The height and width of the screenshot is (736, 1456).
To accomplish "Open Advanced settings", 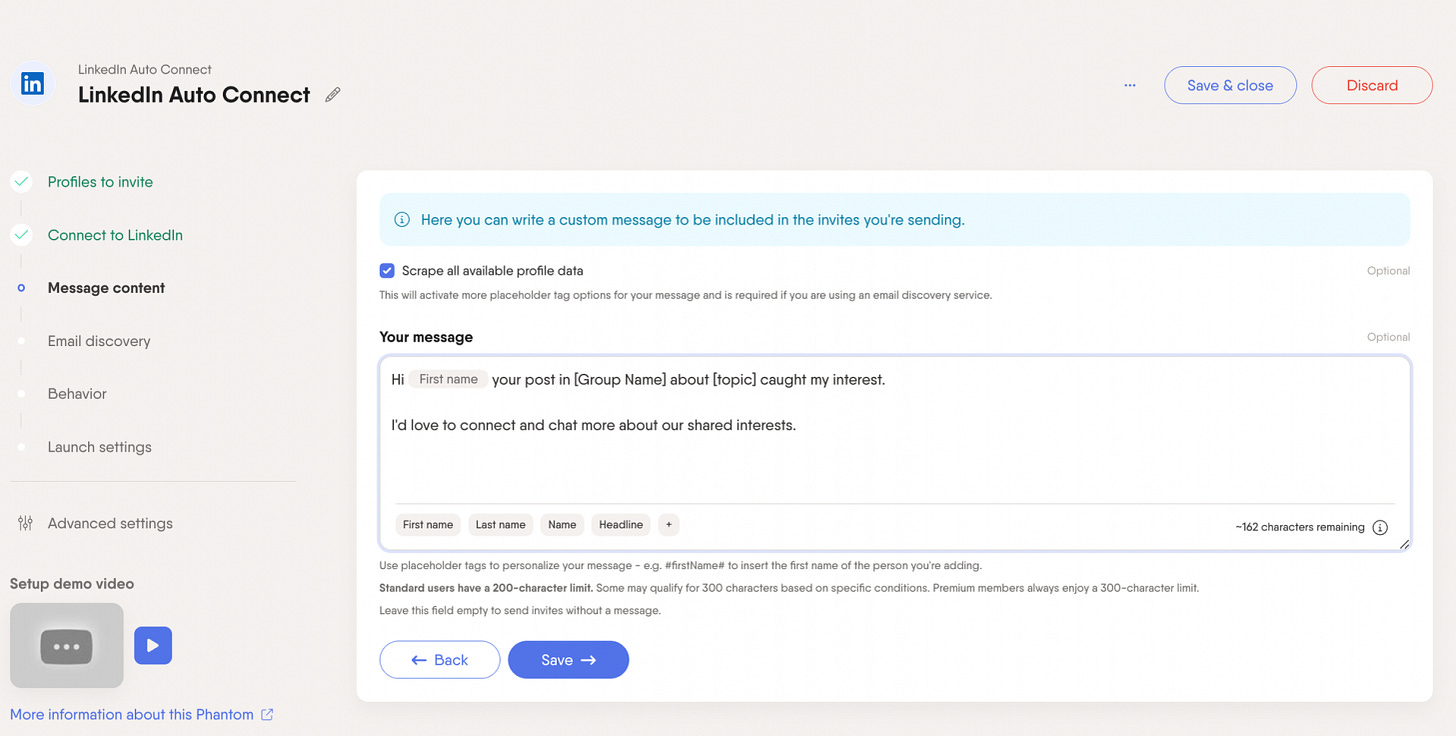I will point(110,523).
